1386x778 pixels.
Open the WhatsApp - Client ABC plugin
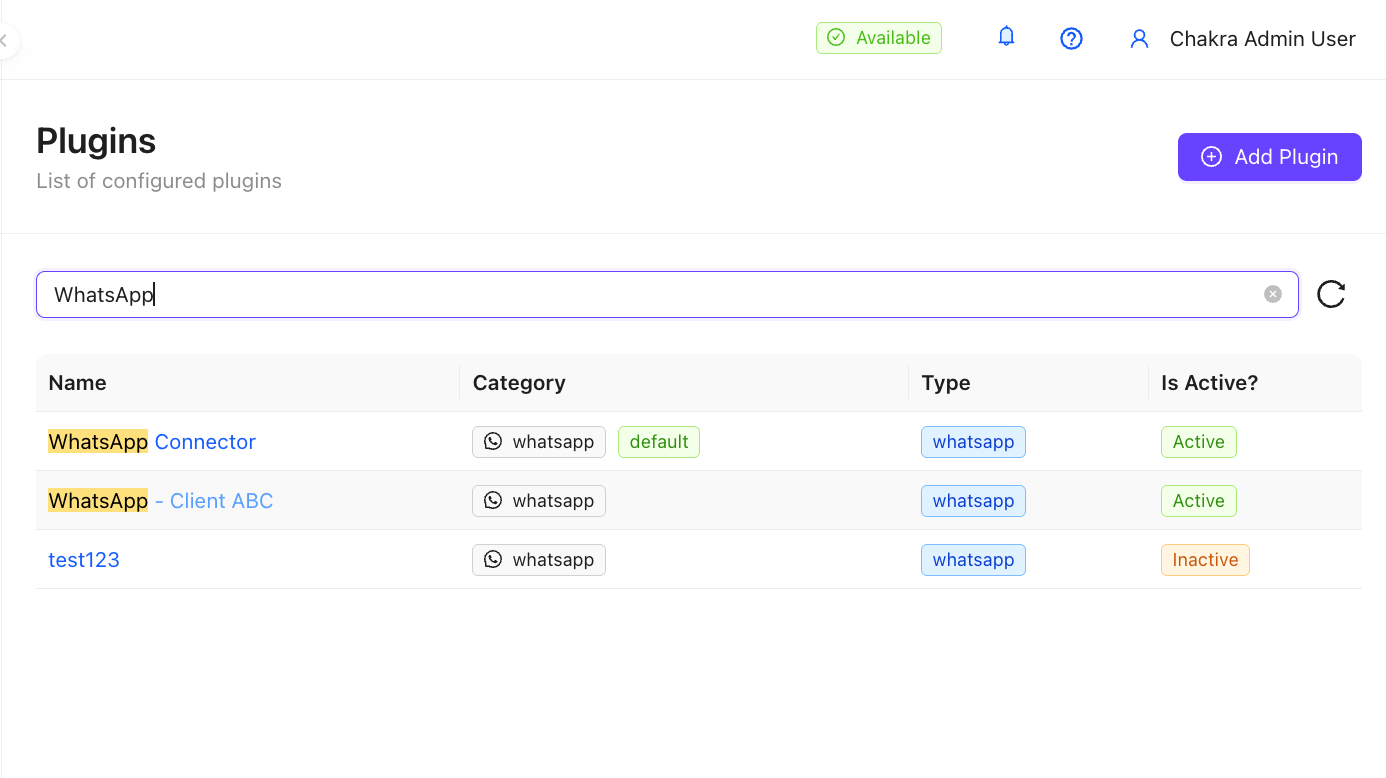[x=160, y=500]
